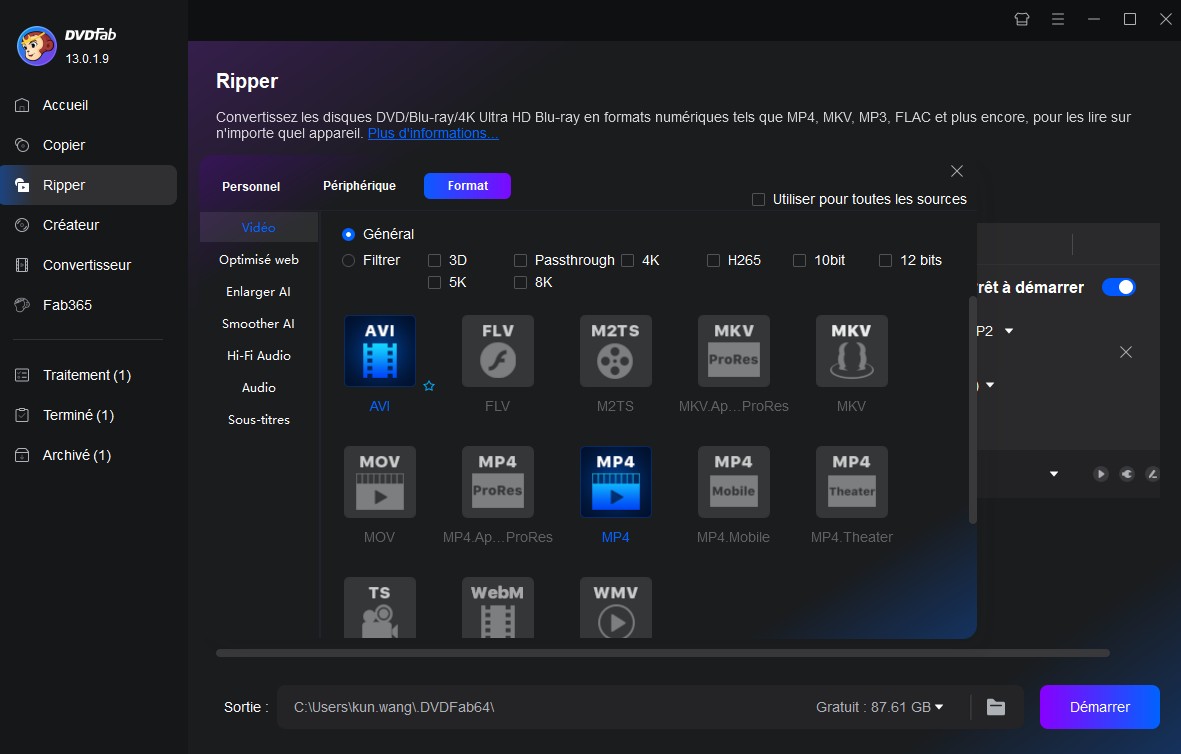Open the Sous-titres category
The image size is (1181, 754).
coord(258,420)
